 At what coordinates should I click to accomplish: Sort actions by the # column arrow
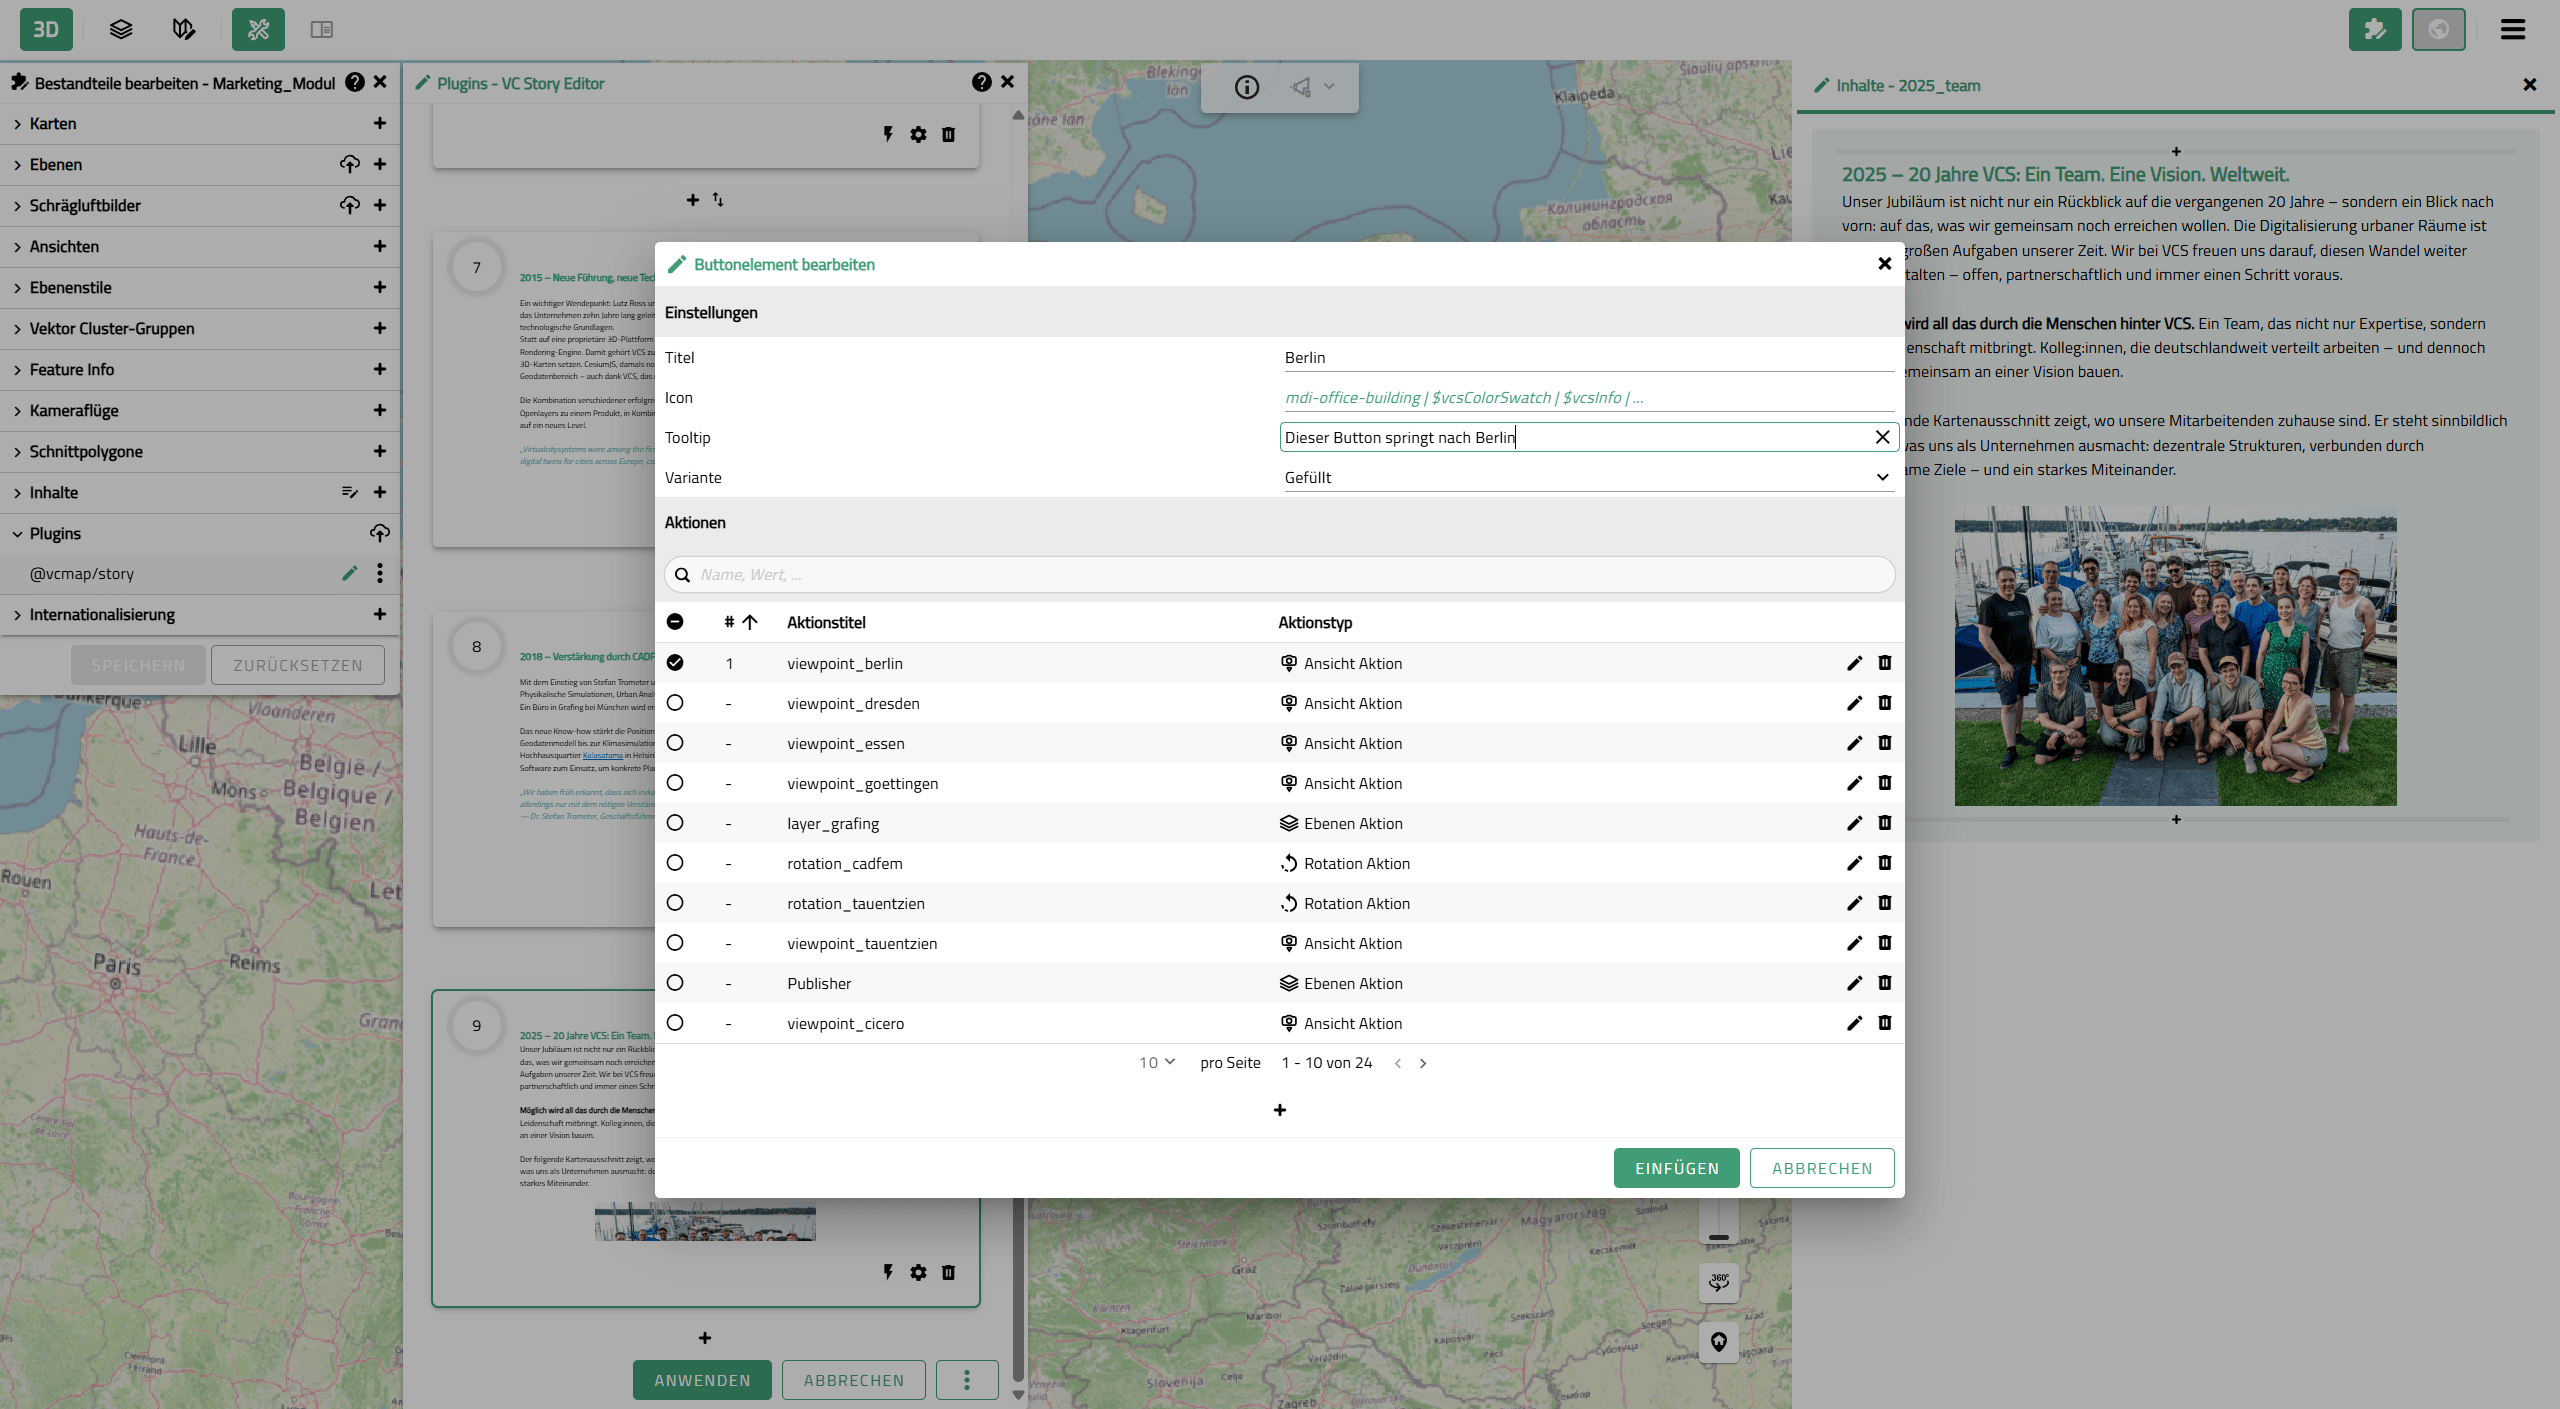coord(749,622)
